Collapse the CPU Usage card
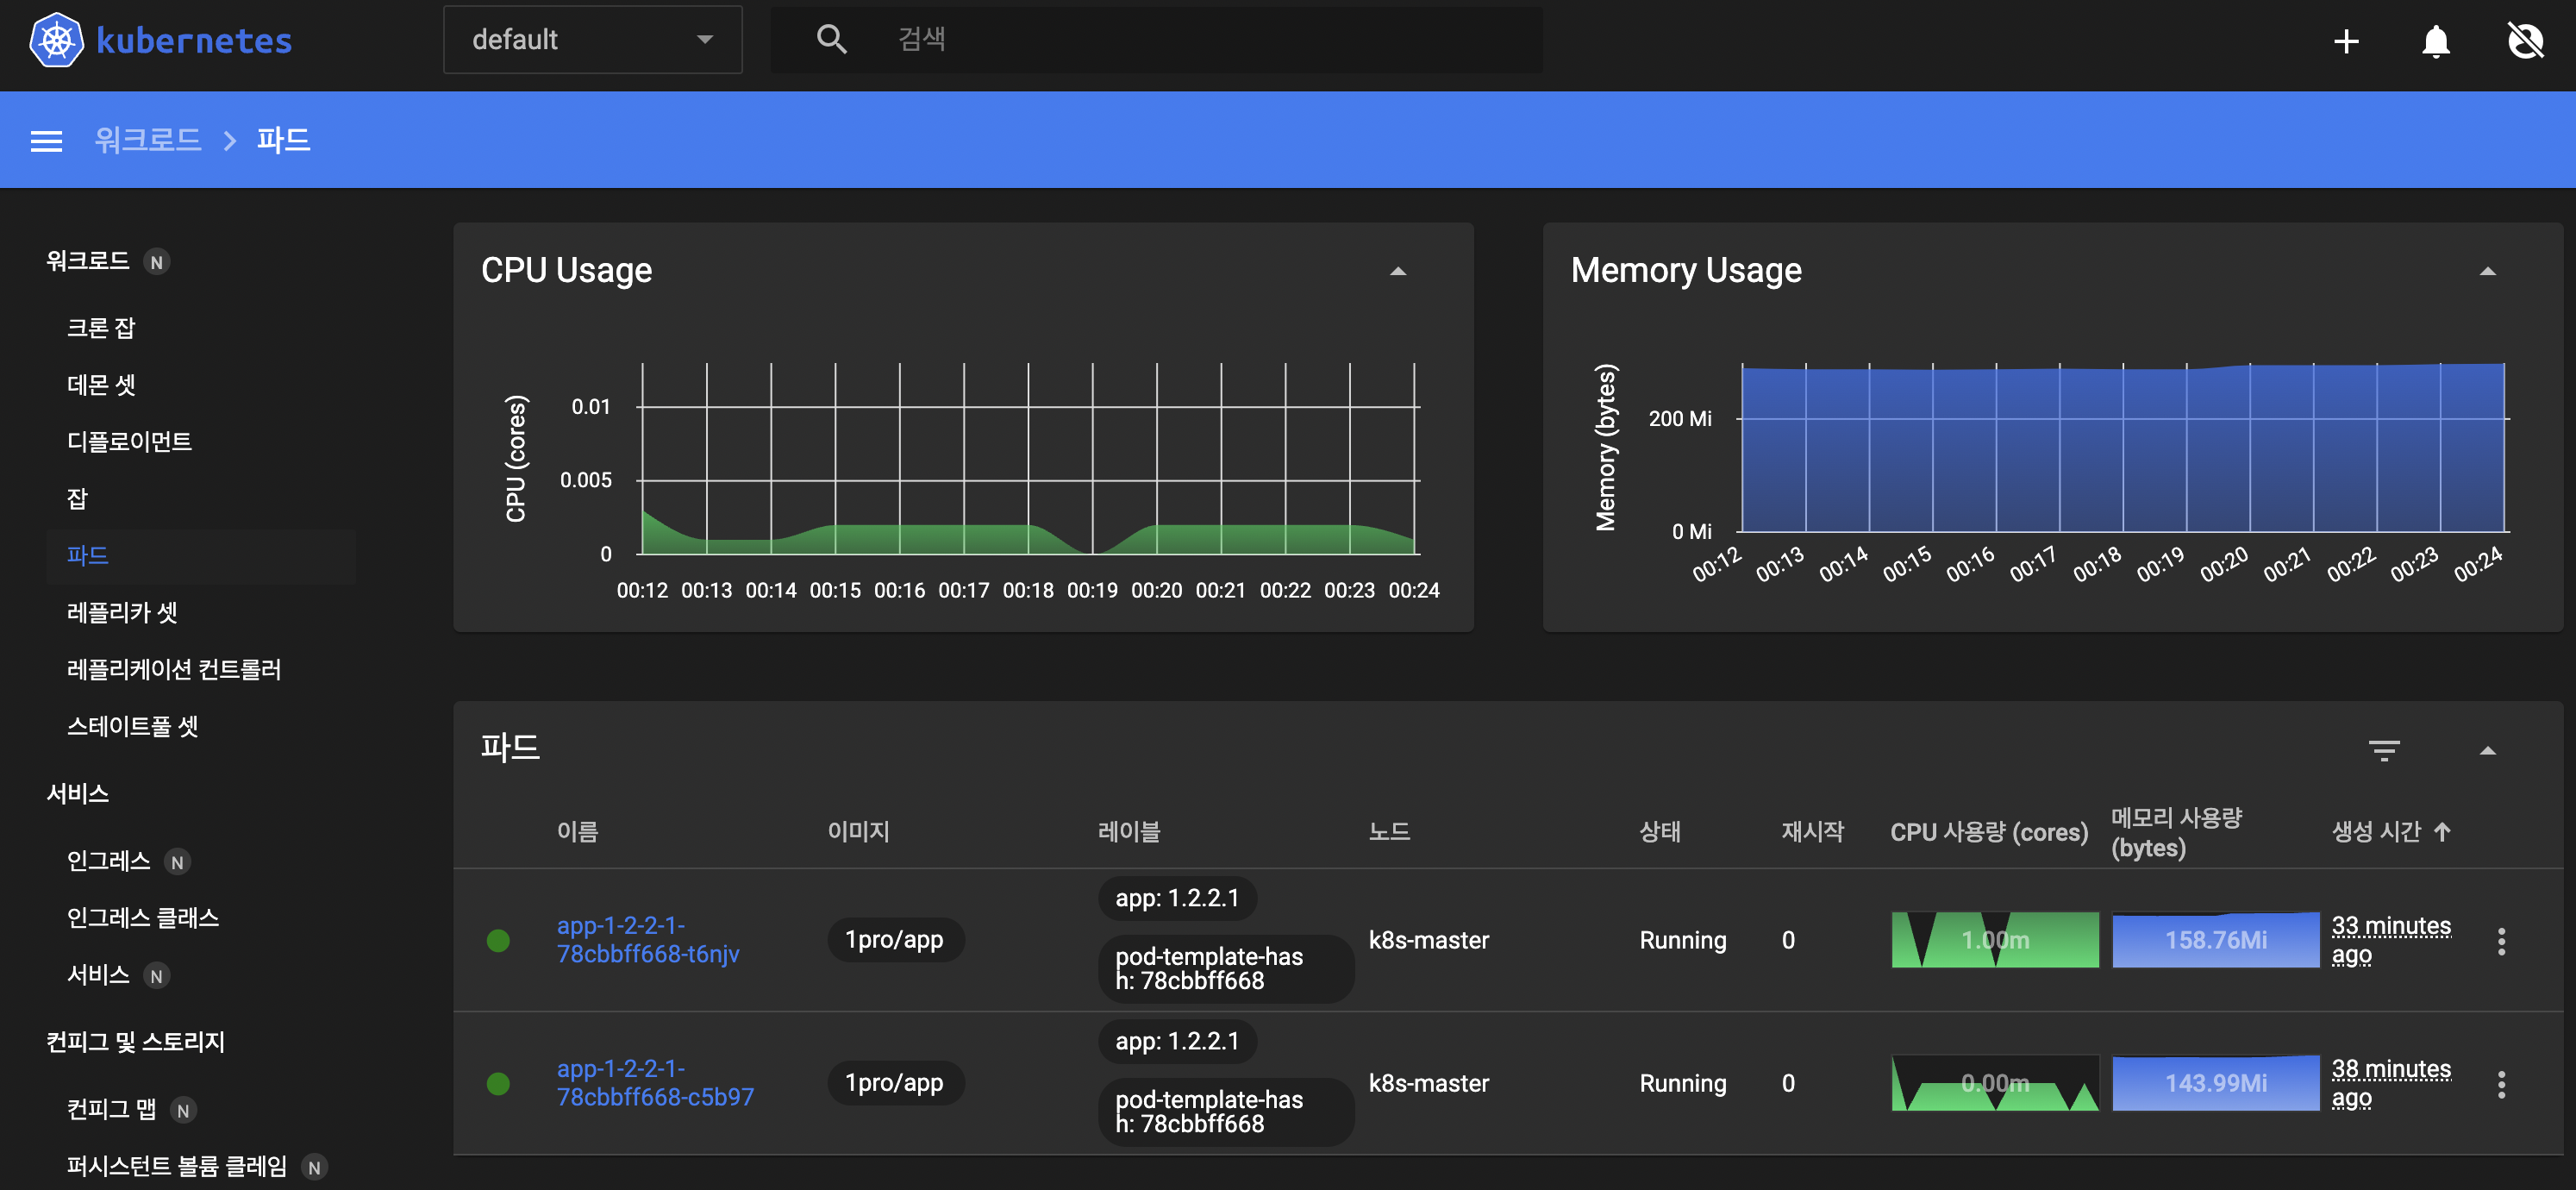This screenshot has width=2576, height=1190. click(1397, 271)
